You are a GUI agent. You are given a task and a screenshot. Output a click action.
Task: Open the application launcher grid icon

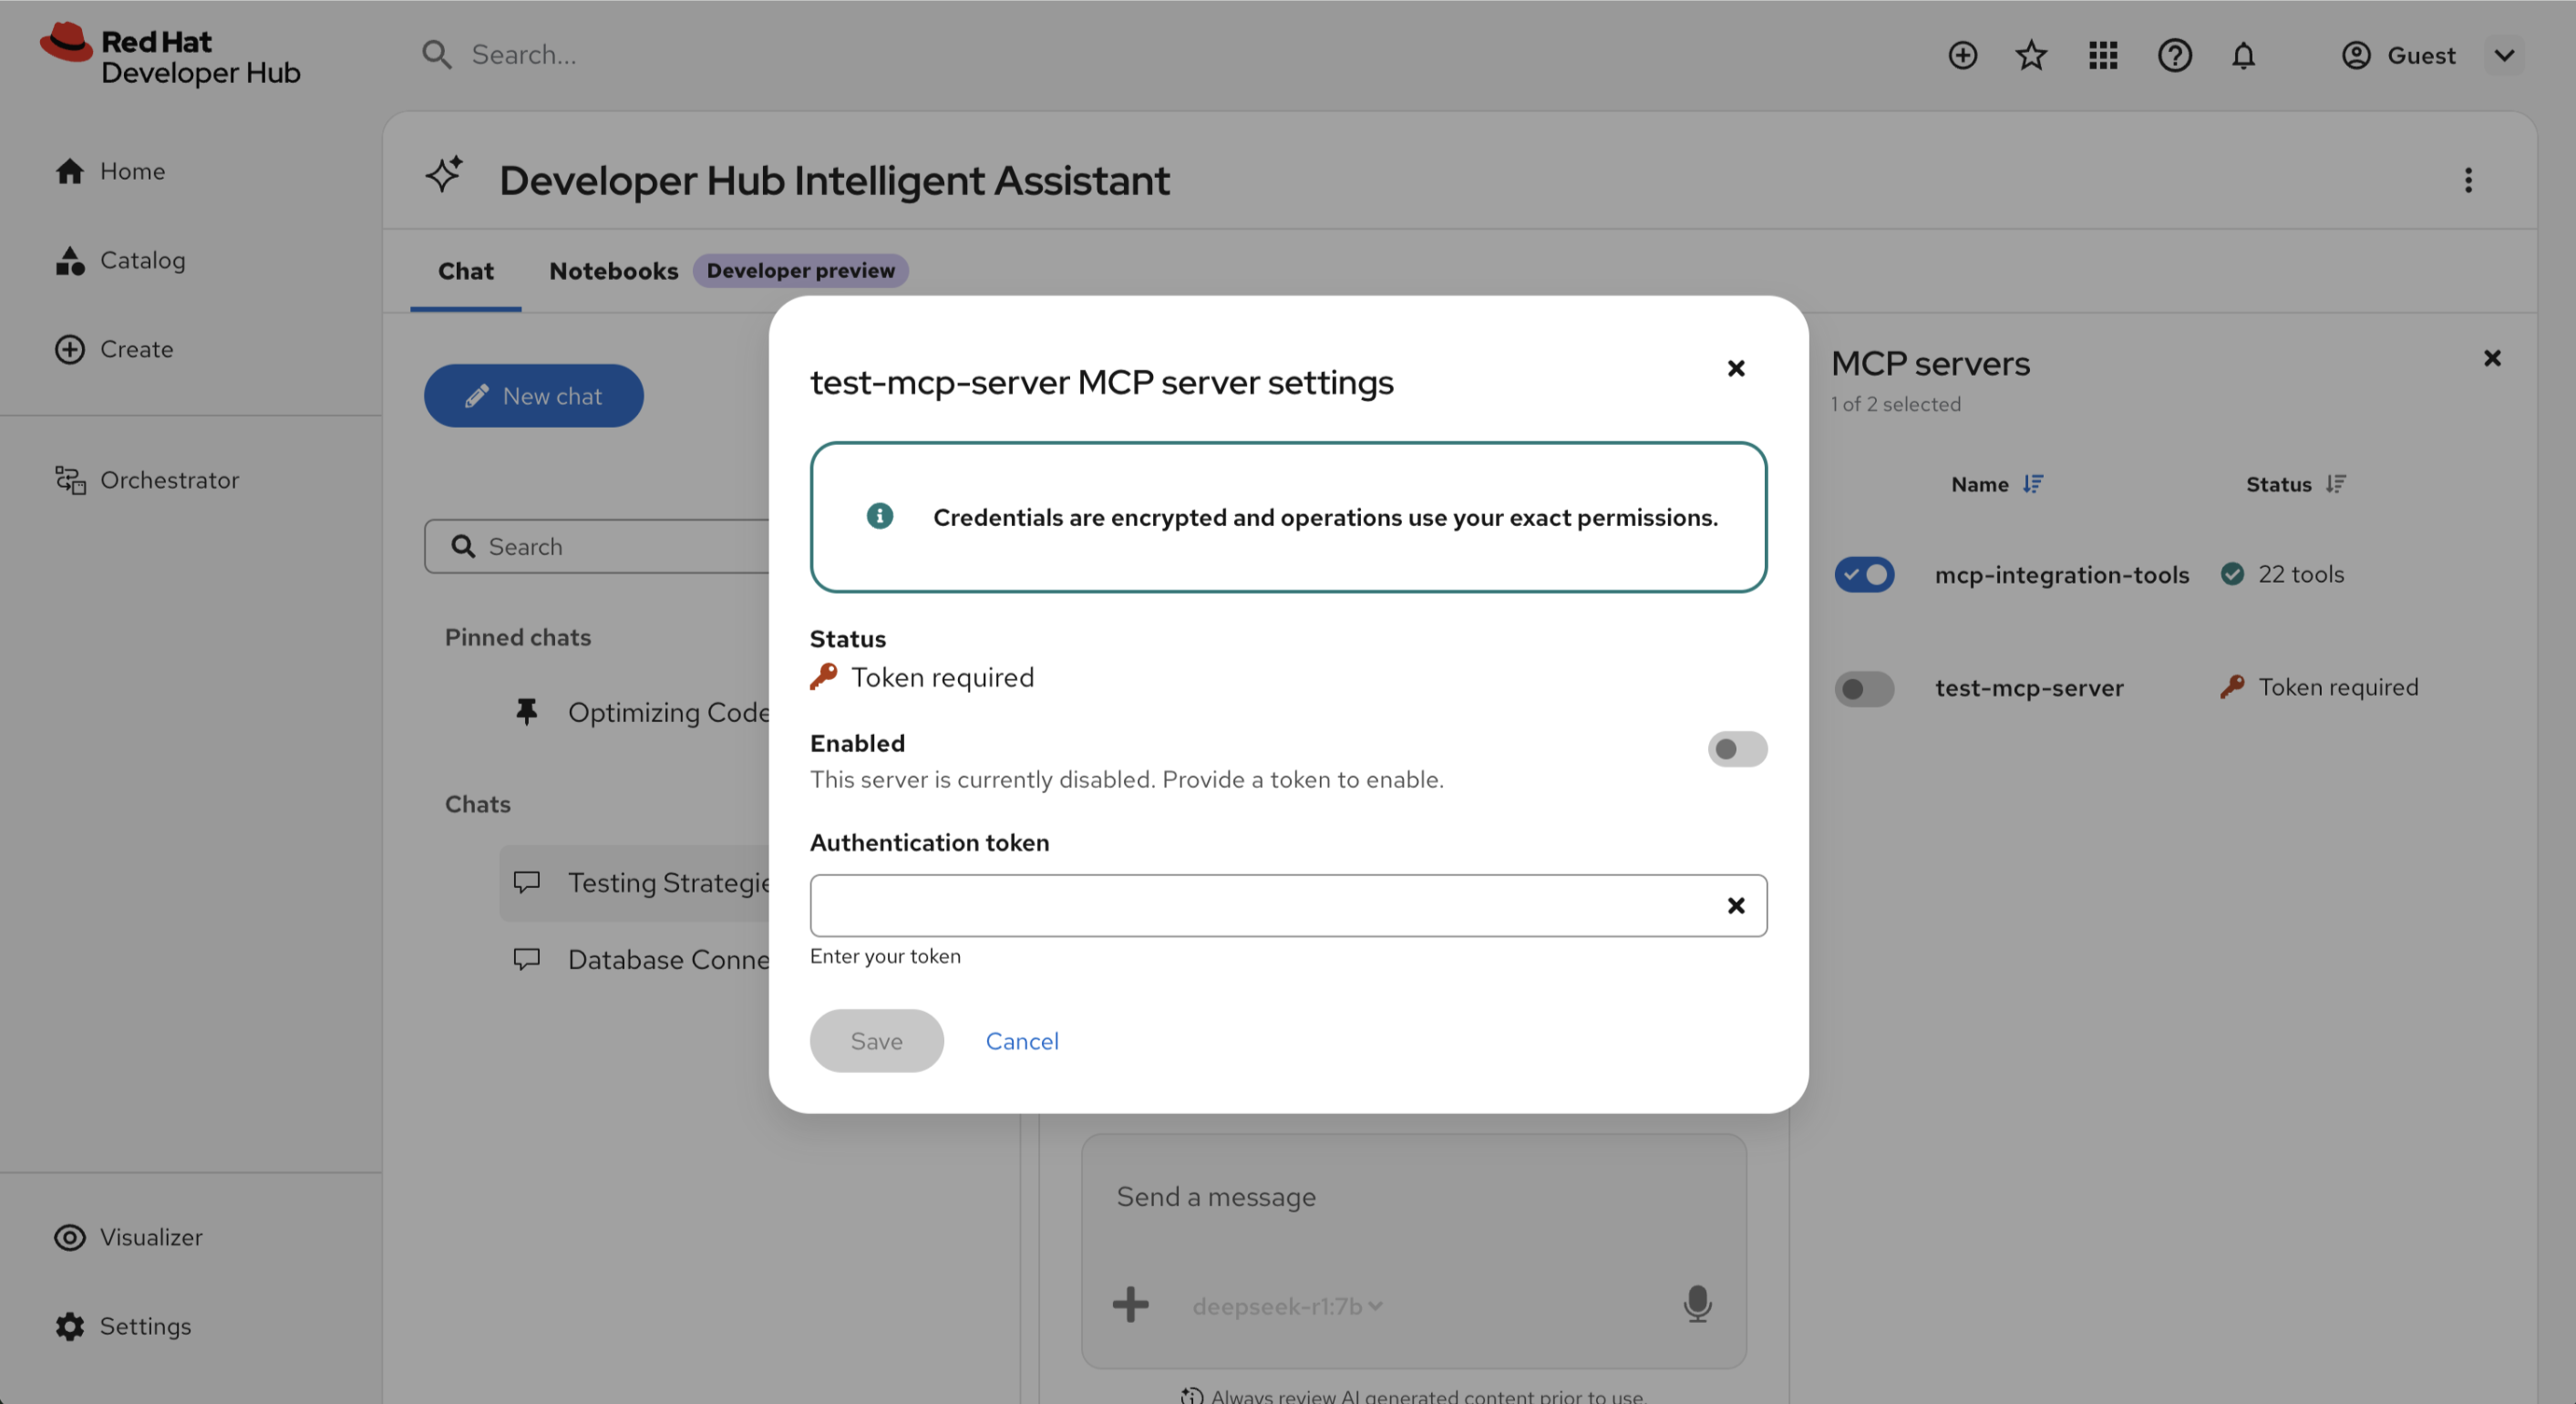2103,55
